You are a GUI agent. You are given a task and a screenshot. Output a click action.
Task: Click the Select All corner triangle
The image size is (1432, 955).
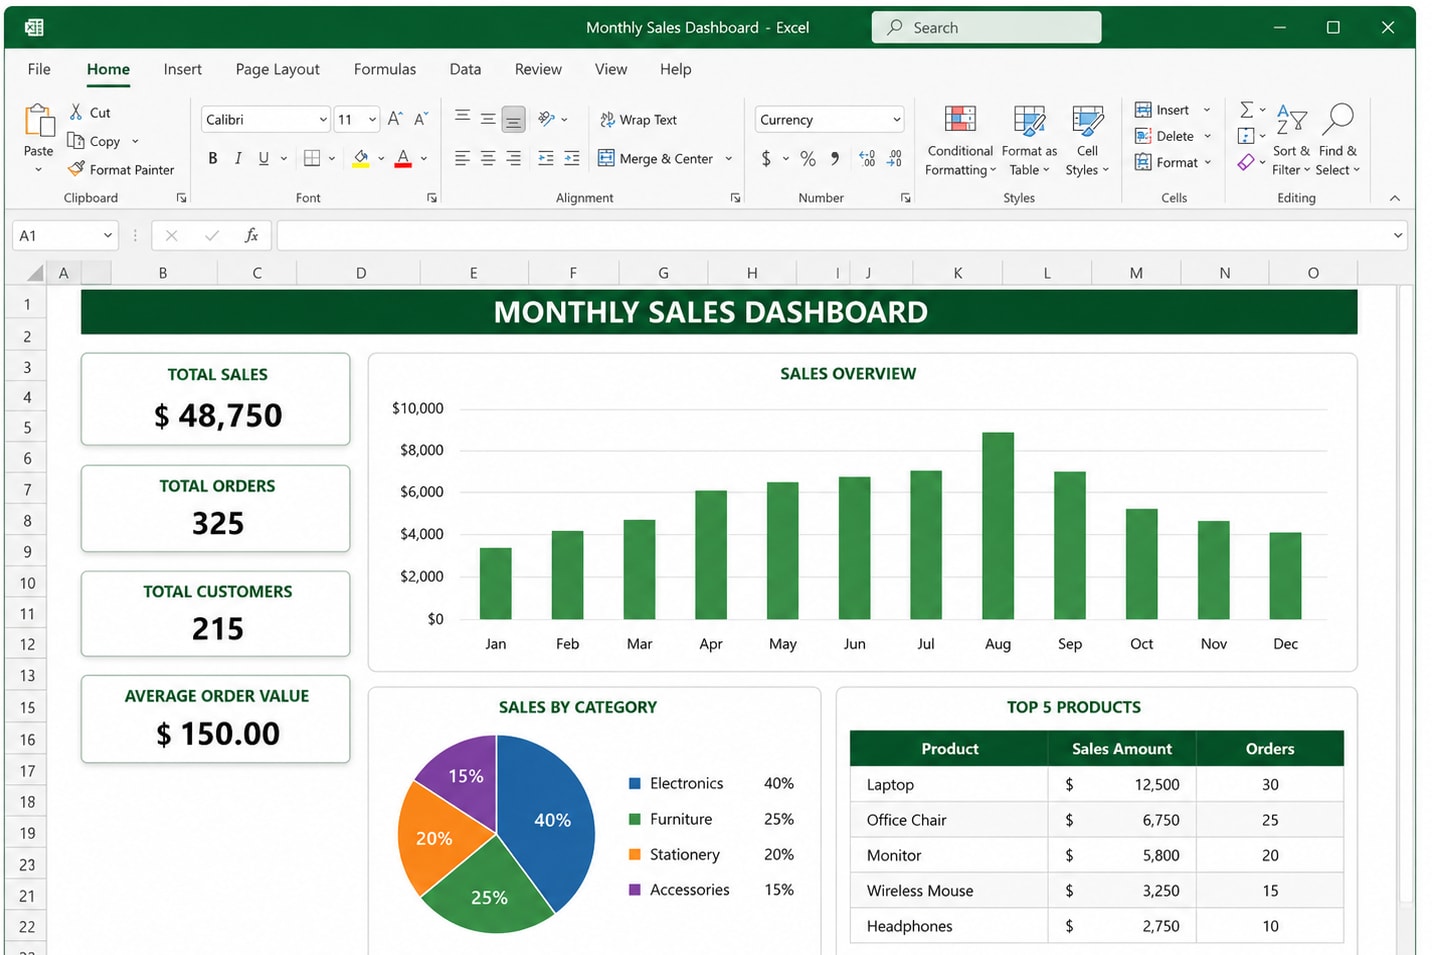[35, 273]
